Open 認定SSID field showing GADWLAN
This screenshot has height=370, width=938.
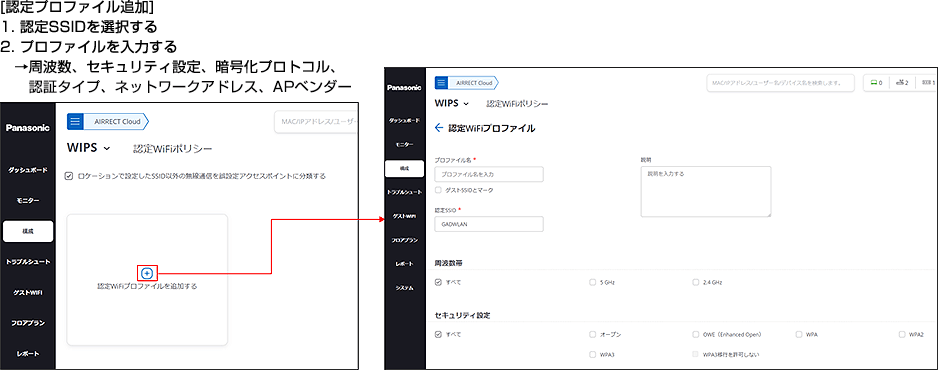[489, 224]
